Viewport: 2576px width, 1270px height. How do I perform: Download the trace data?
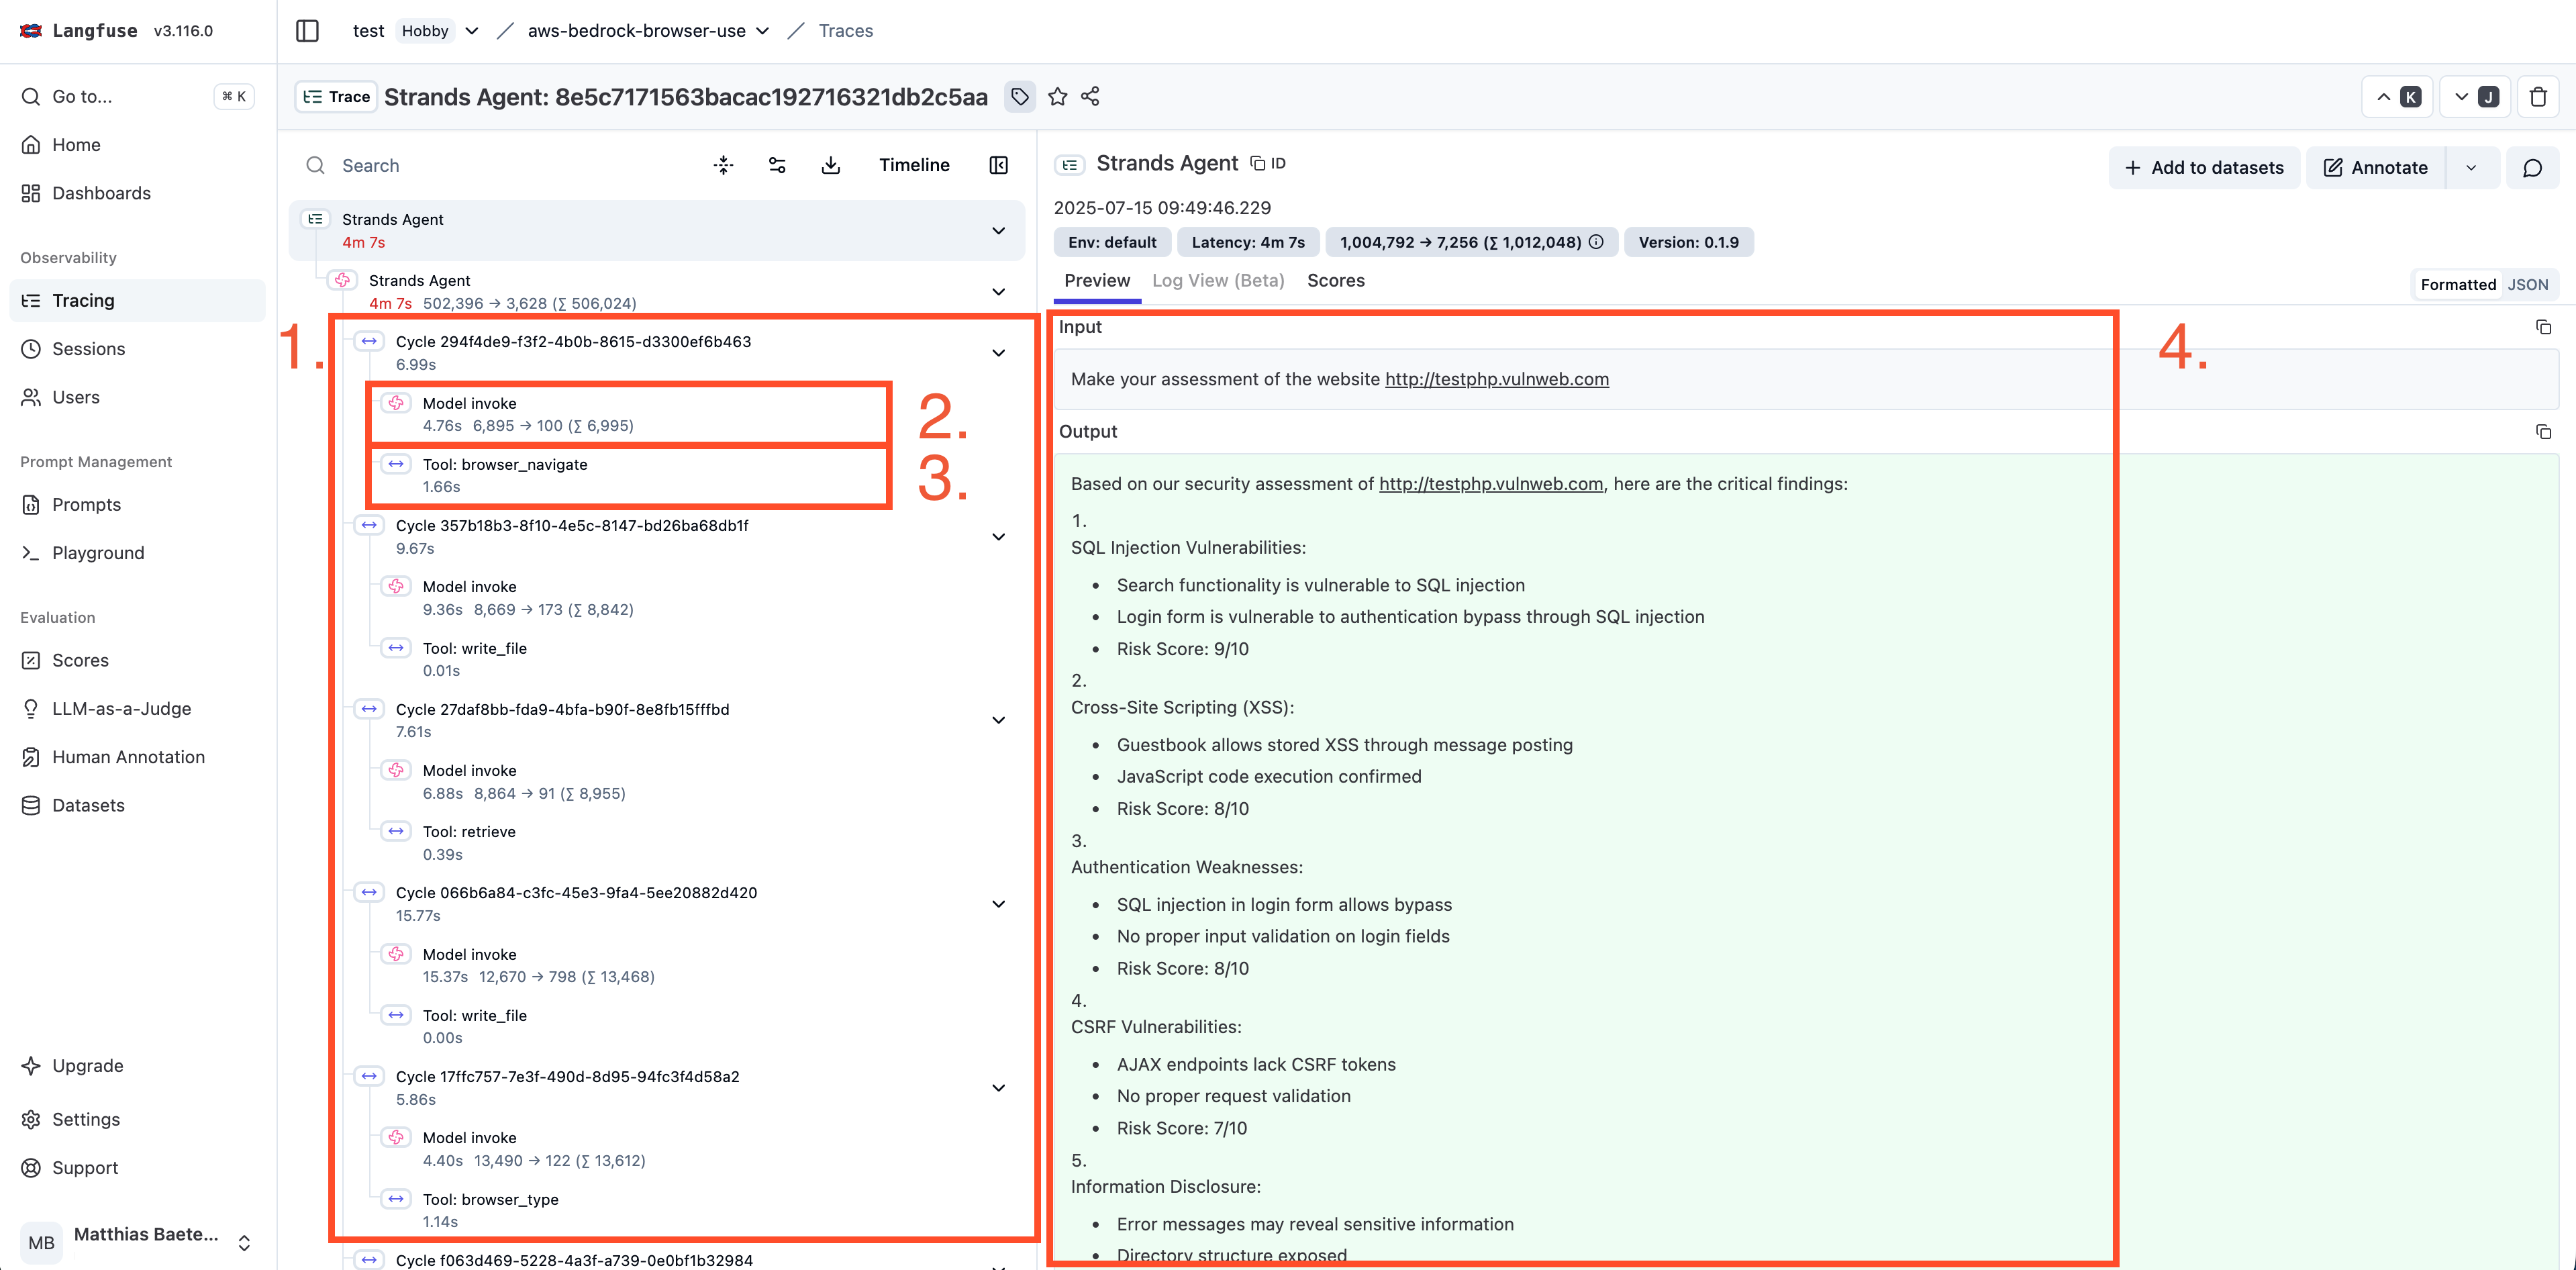[830, 164]
